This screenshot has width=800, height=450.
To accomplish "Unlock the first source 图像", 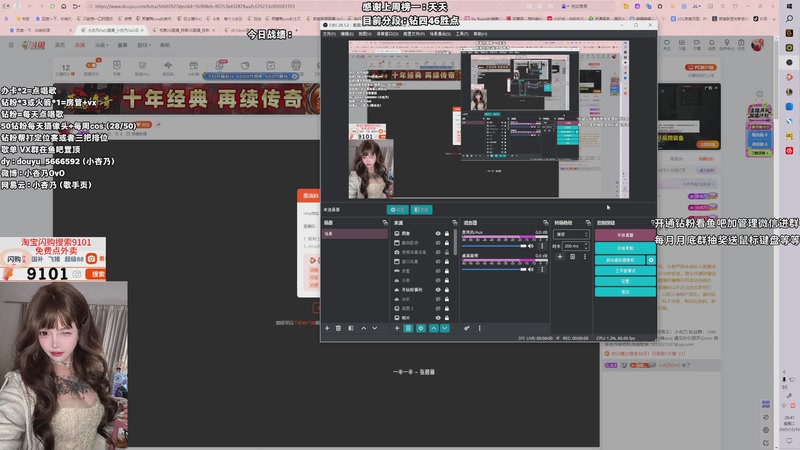I will (x=447, y=233).
